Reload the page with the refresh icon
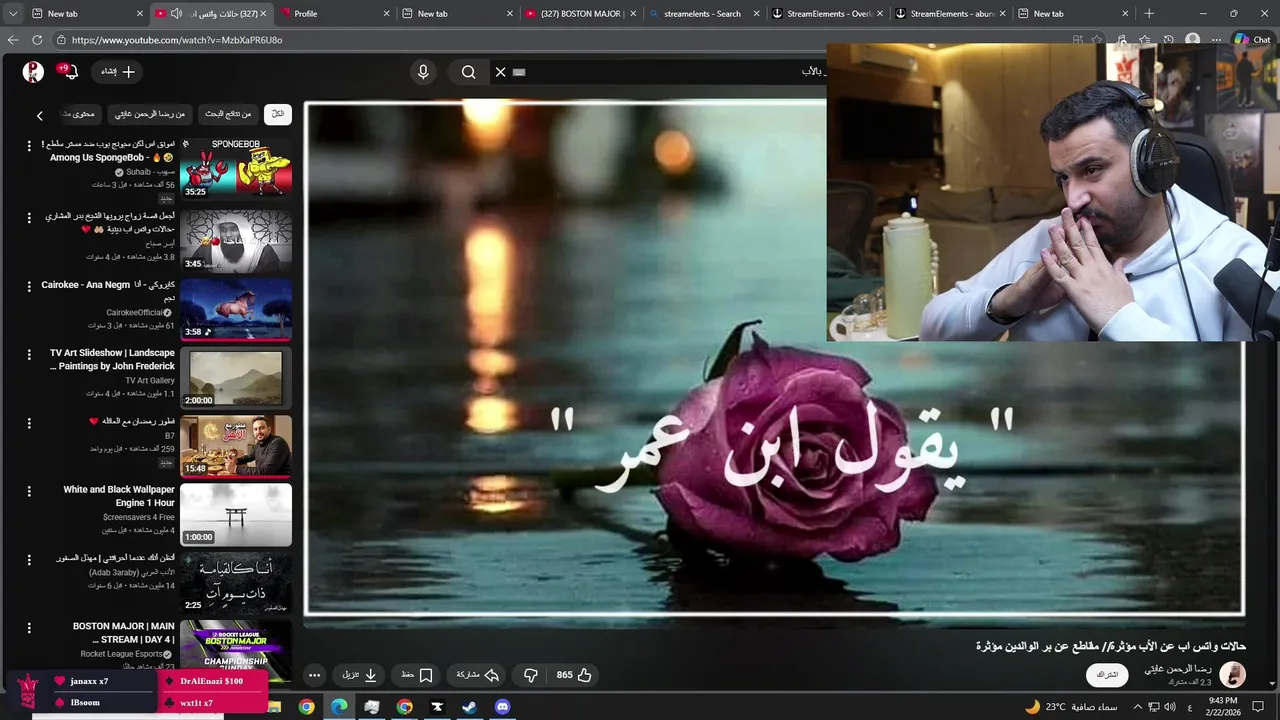Screen dimensions: 1280x720 (x=37, y=40)
